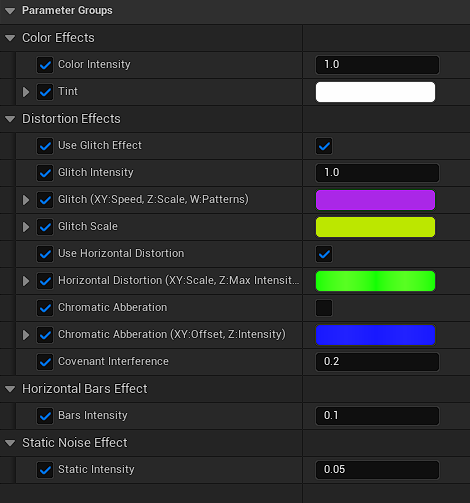Toggle the Chromatic Abberation boolean override checkbox
Image resolution: width=470 pixels, height=503 pixels.
(x=45, y=308)
